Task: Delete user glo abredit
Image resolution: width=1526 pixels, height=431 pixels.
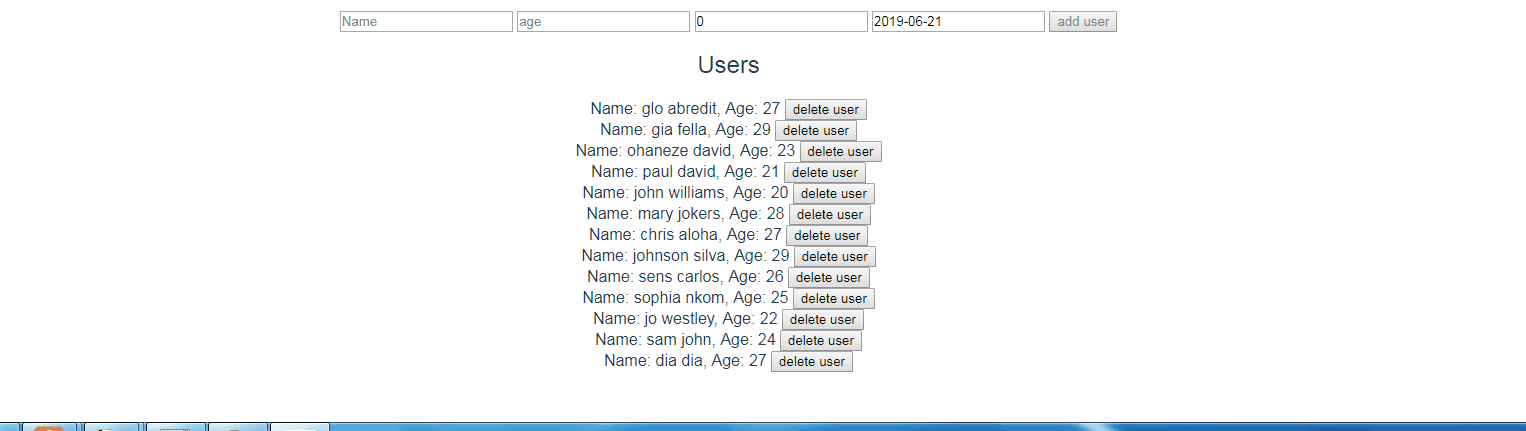Action: click(826, 110)
